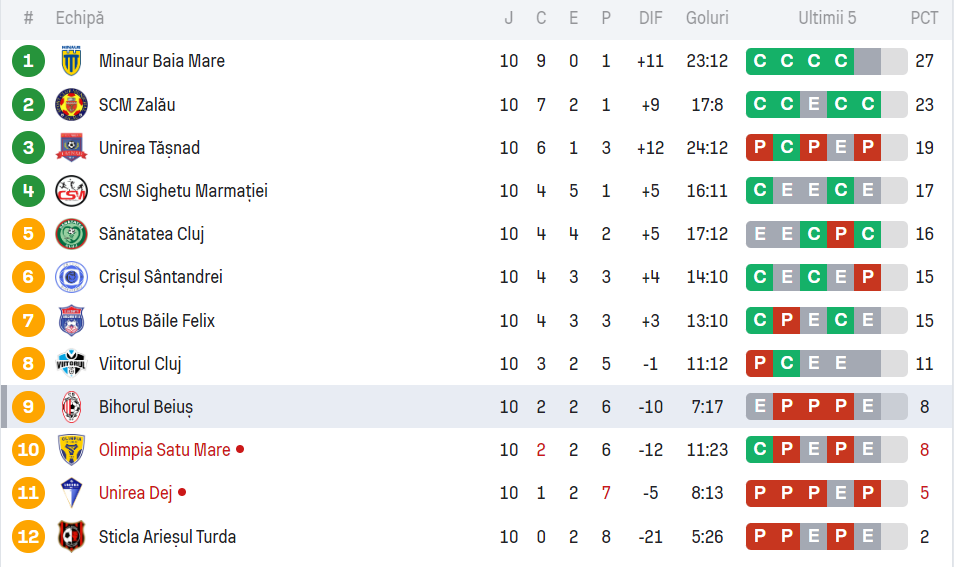Click the CSM Sighetu Marmației logo
Image resolution: width=954 pixels, height=567 pixels.
pyautogui.click(x=71, y=191)
